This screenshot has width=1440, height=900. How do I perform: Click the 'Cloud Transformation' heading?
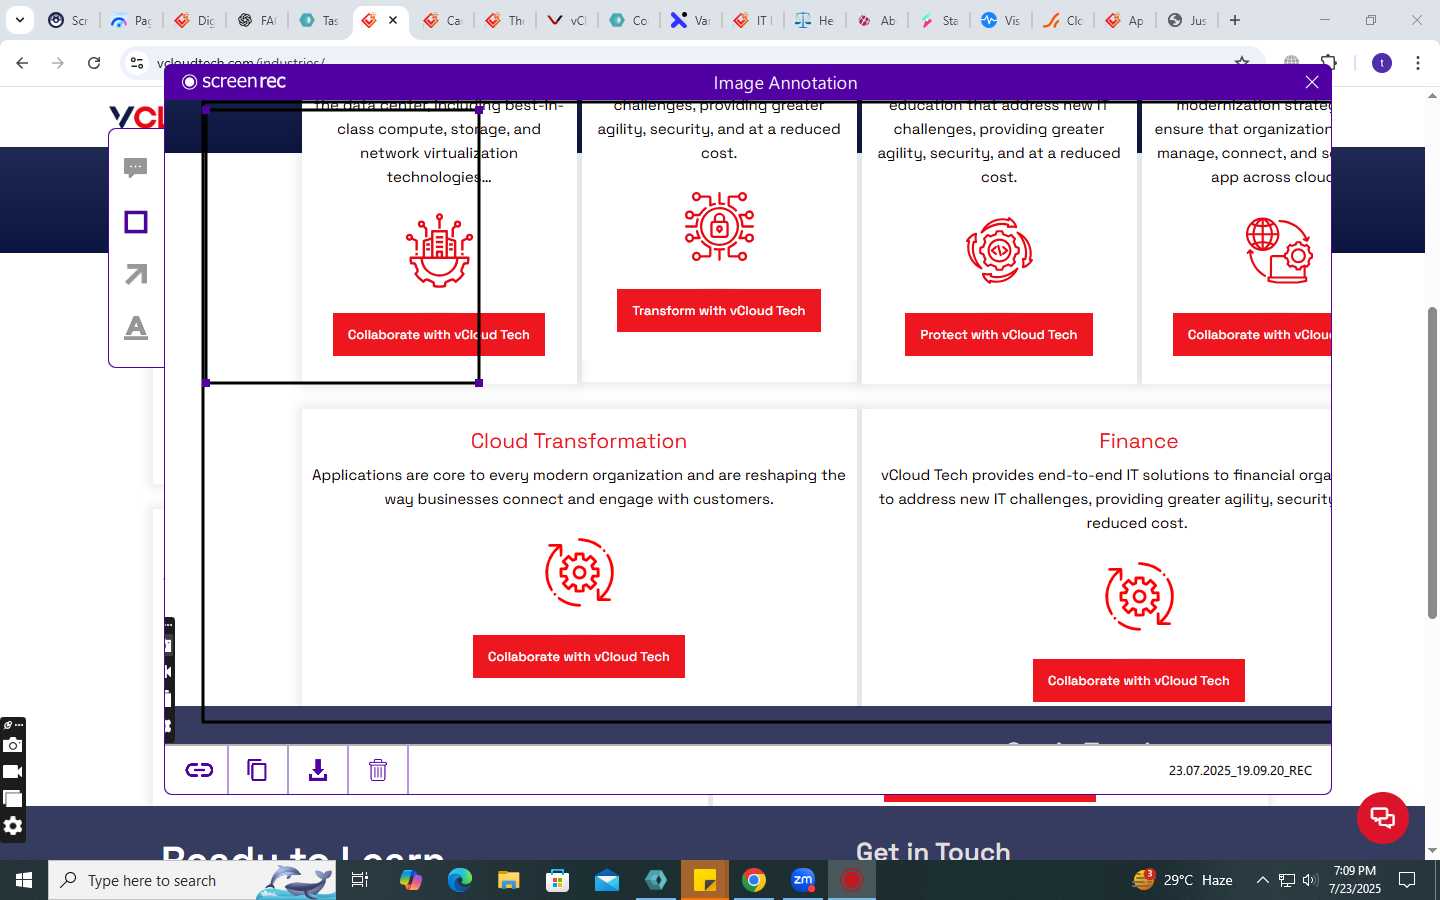tap(579, 441)
